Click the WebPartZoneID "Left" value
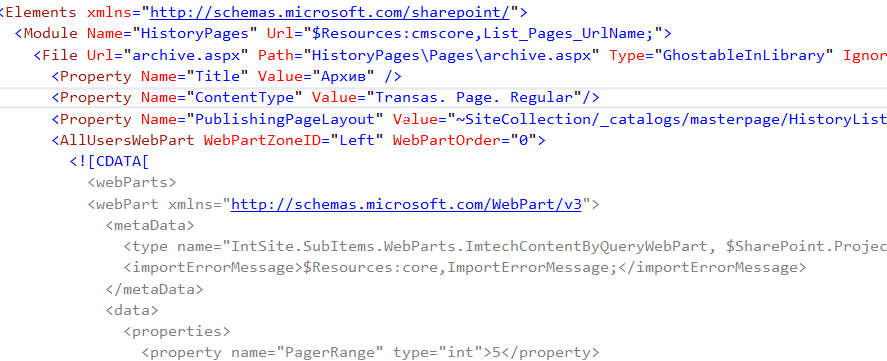The image size is (887, 361). pos(357,140)
